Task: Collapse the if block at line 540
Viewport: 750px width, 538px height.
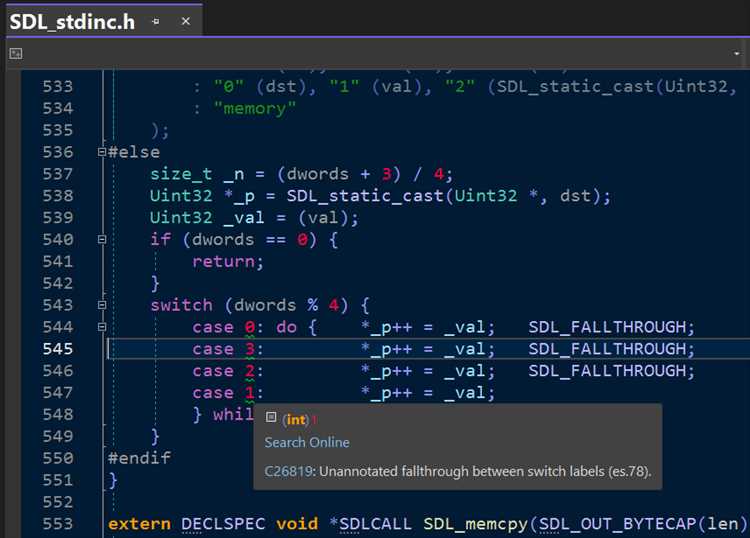Action: click(x=101, y=240)
